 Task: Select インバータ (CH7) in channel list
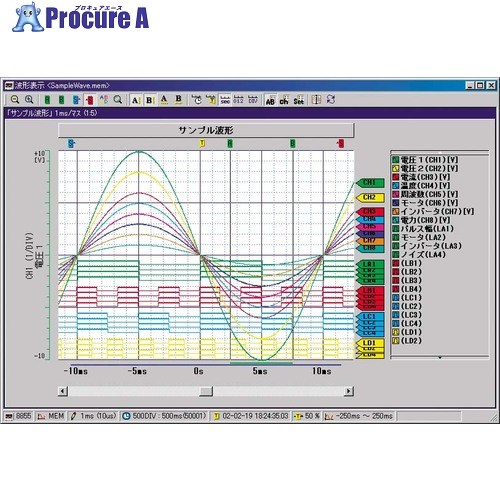(433, 211)
